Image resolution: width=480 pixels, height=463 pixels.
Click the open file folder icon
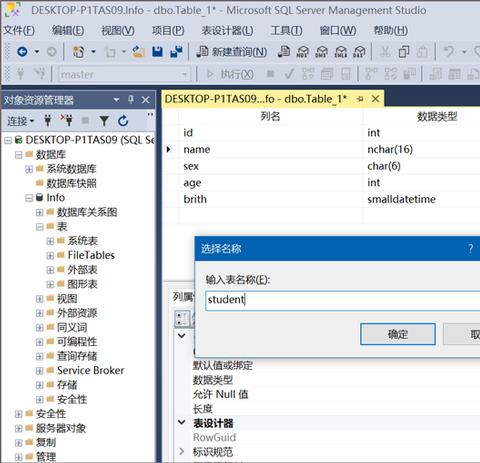138,52
